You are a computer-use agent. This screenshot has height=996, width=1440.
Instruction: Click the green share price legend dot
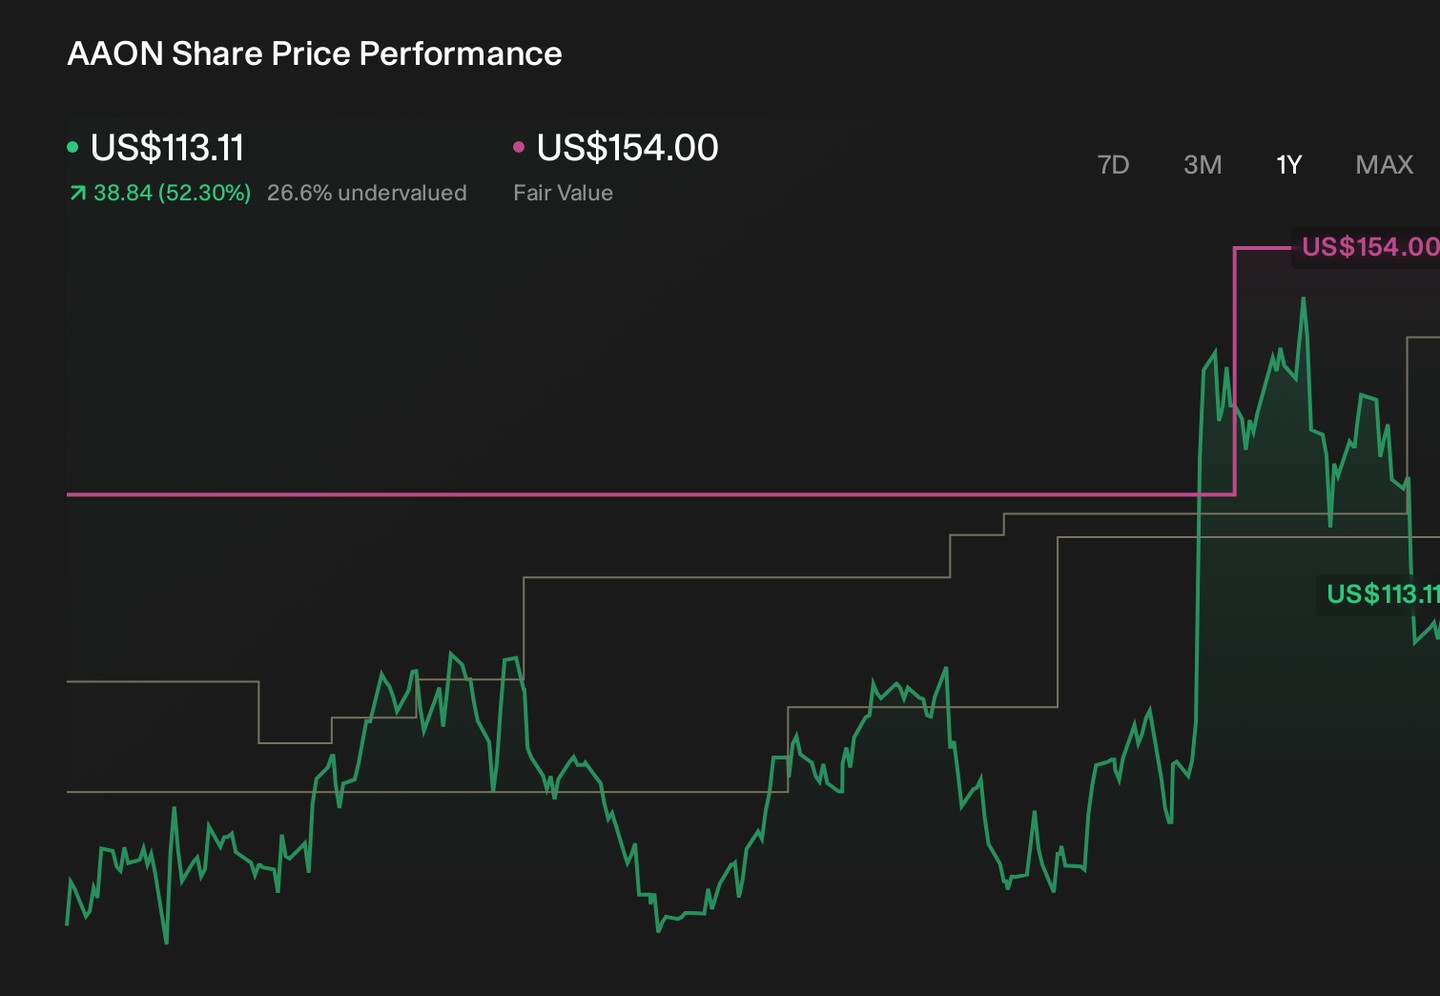coord(72,147)
